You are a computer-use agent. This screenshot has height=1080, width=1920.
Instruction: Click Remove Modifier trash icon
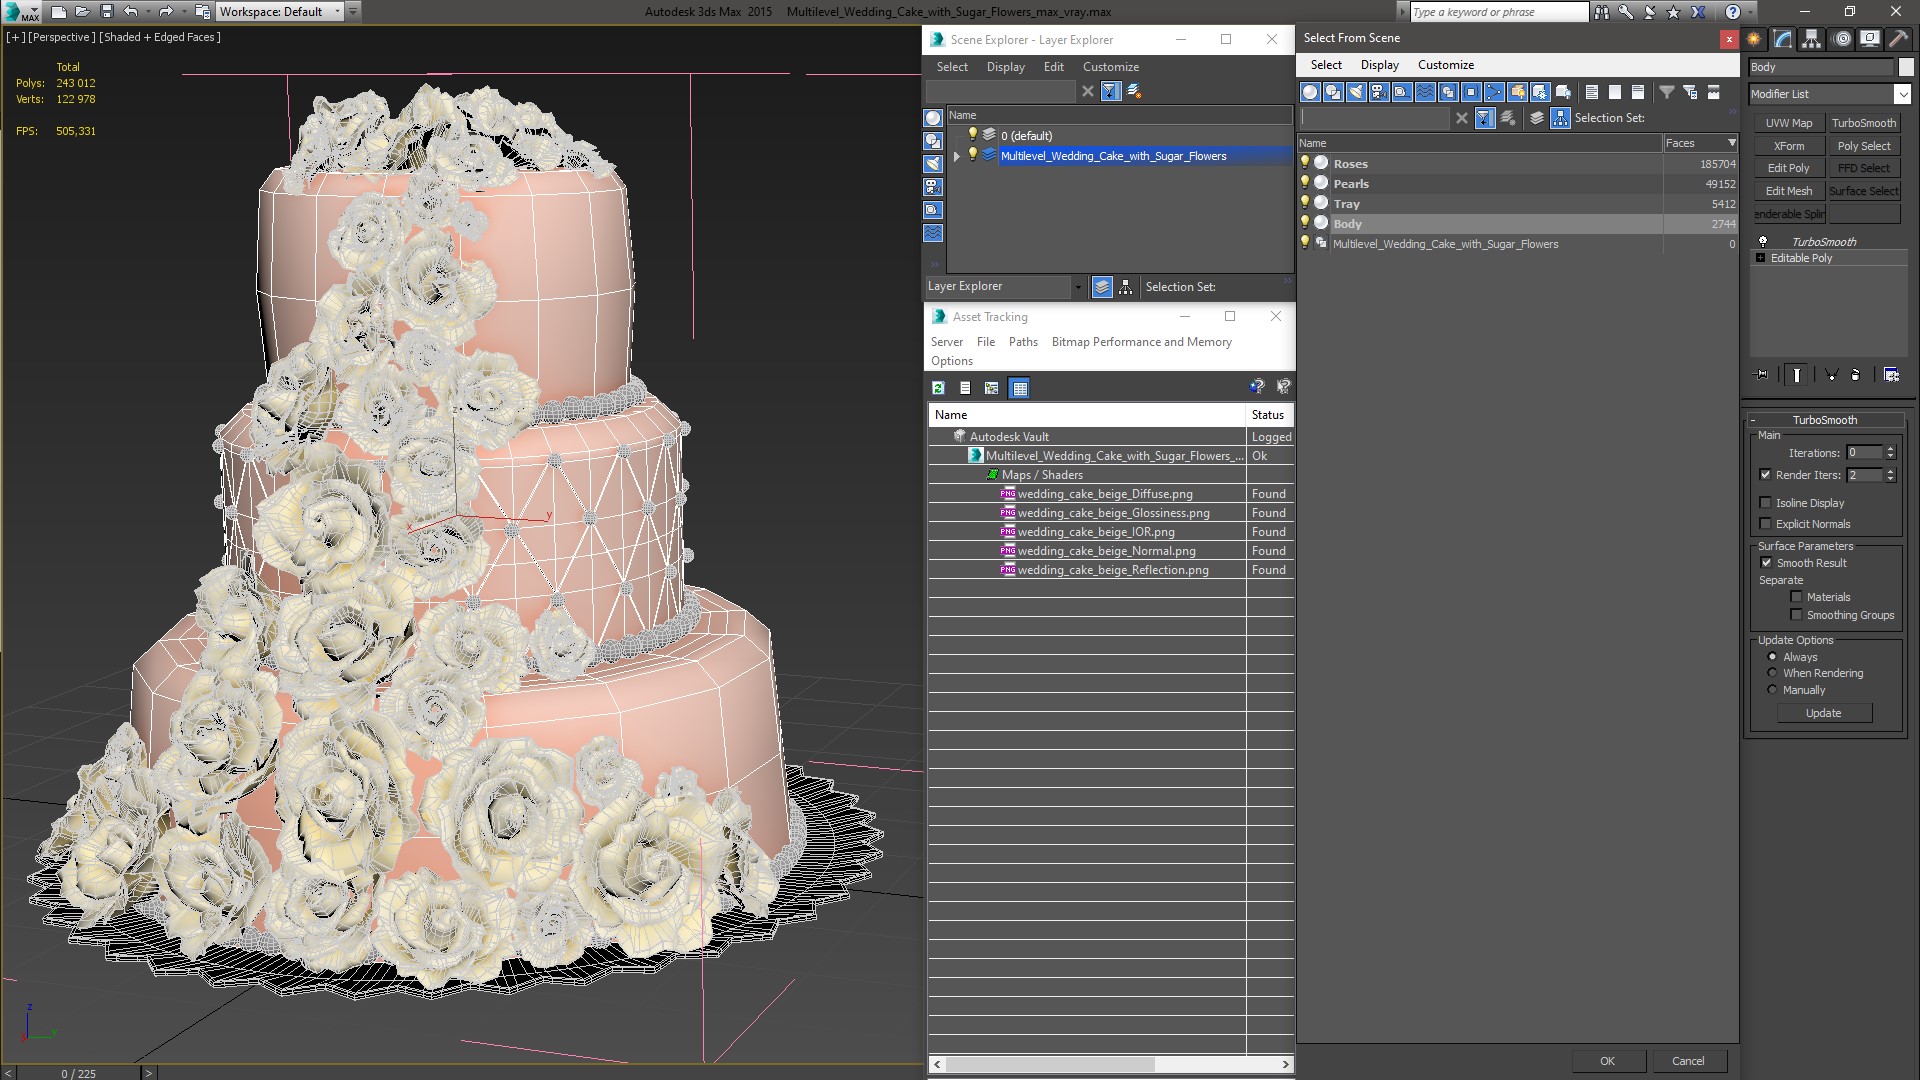pyautogui.click(x=1856, y=375)
